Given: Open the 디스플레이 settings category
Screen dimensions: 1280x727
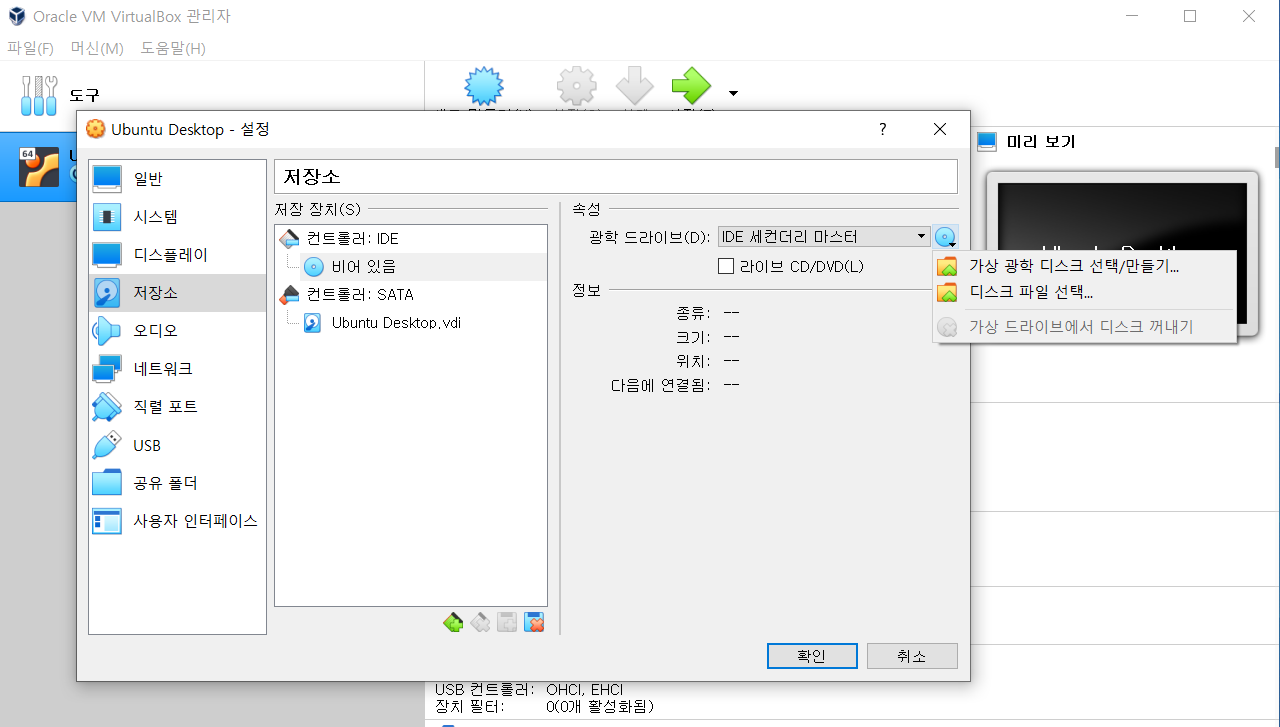Looking at the screenshot, I should 177,255.
